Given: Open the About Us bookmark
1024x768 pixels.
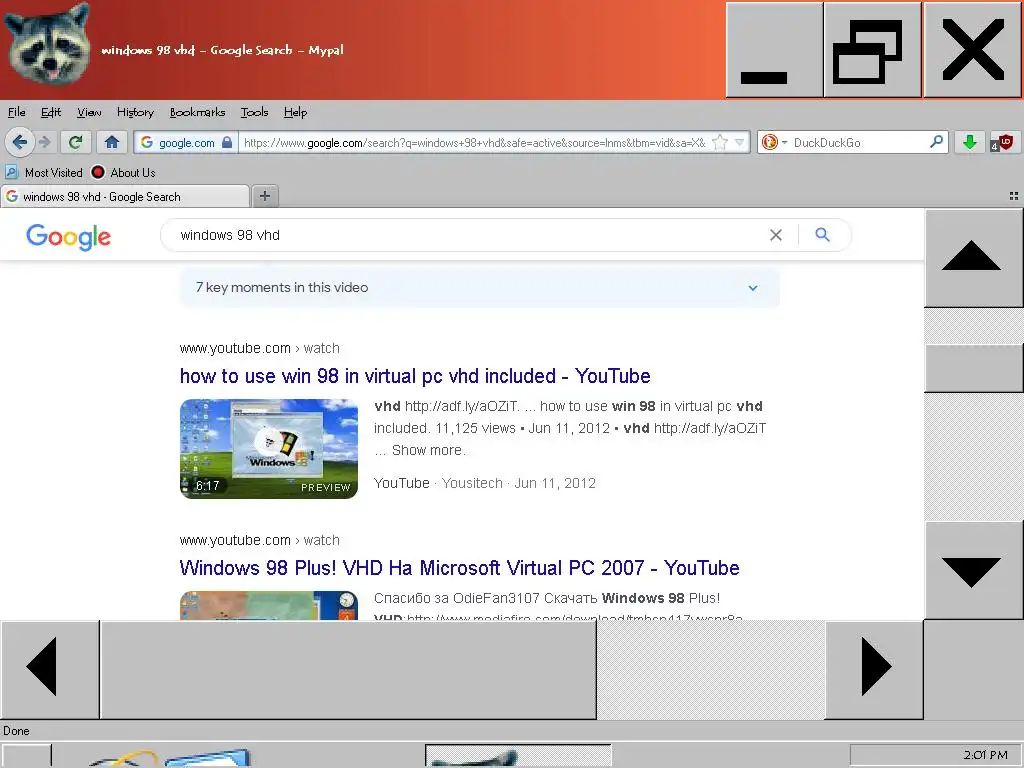Looking at the screenshot, I should pos(123,172).
